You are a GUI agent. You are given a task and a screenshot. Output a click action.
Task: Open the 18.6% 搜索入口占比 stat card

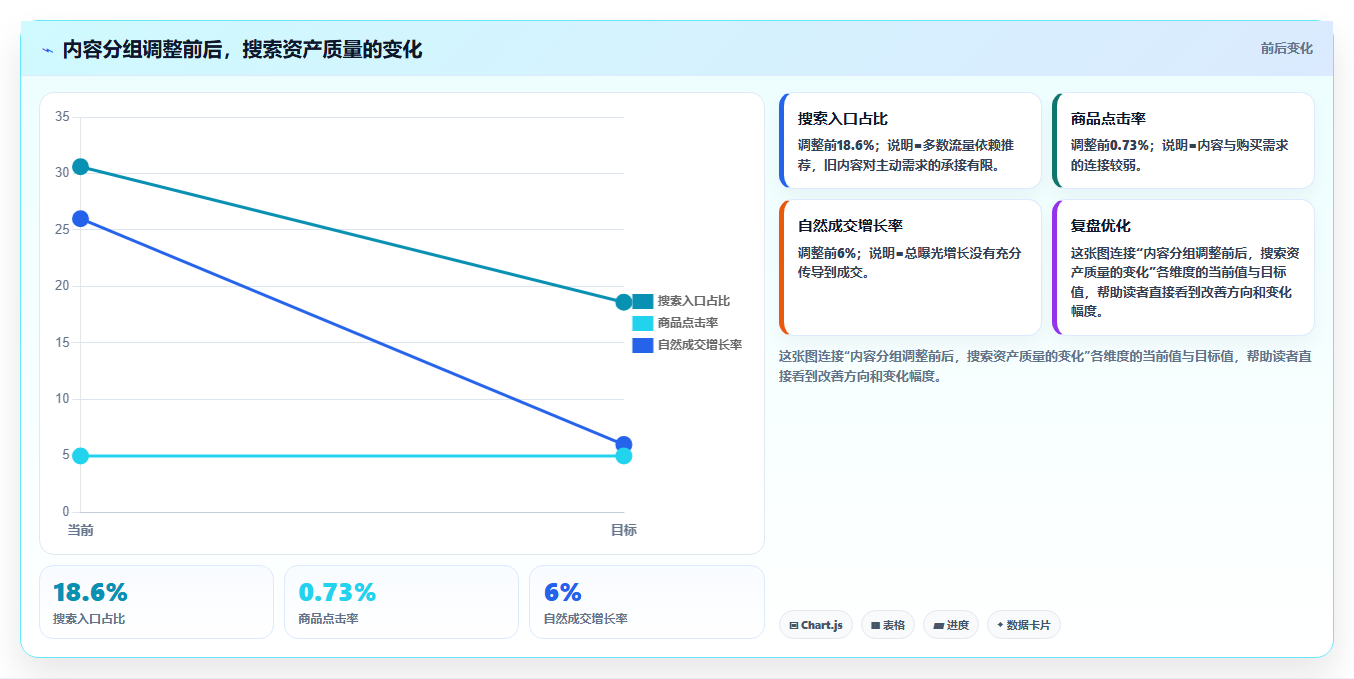coord(156,602)
